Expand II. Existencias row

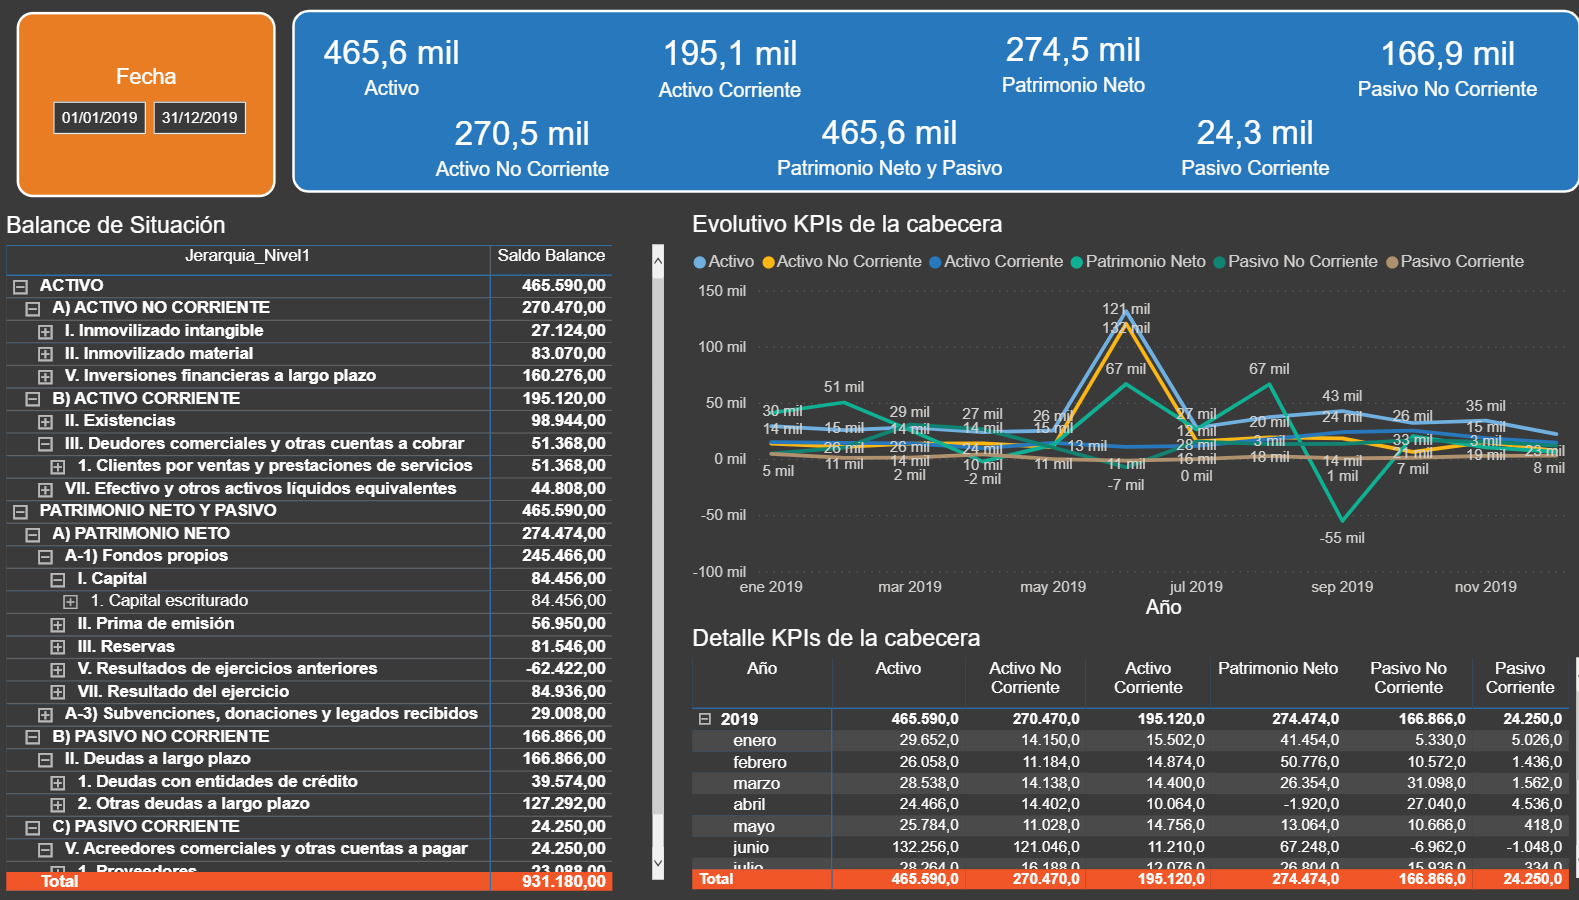click(x=45, y=422)
